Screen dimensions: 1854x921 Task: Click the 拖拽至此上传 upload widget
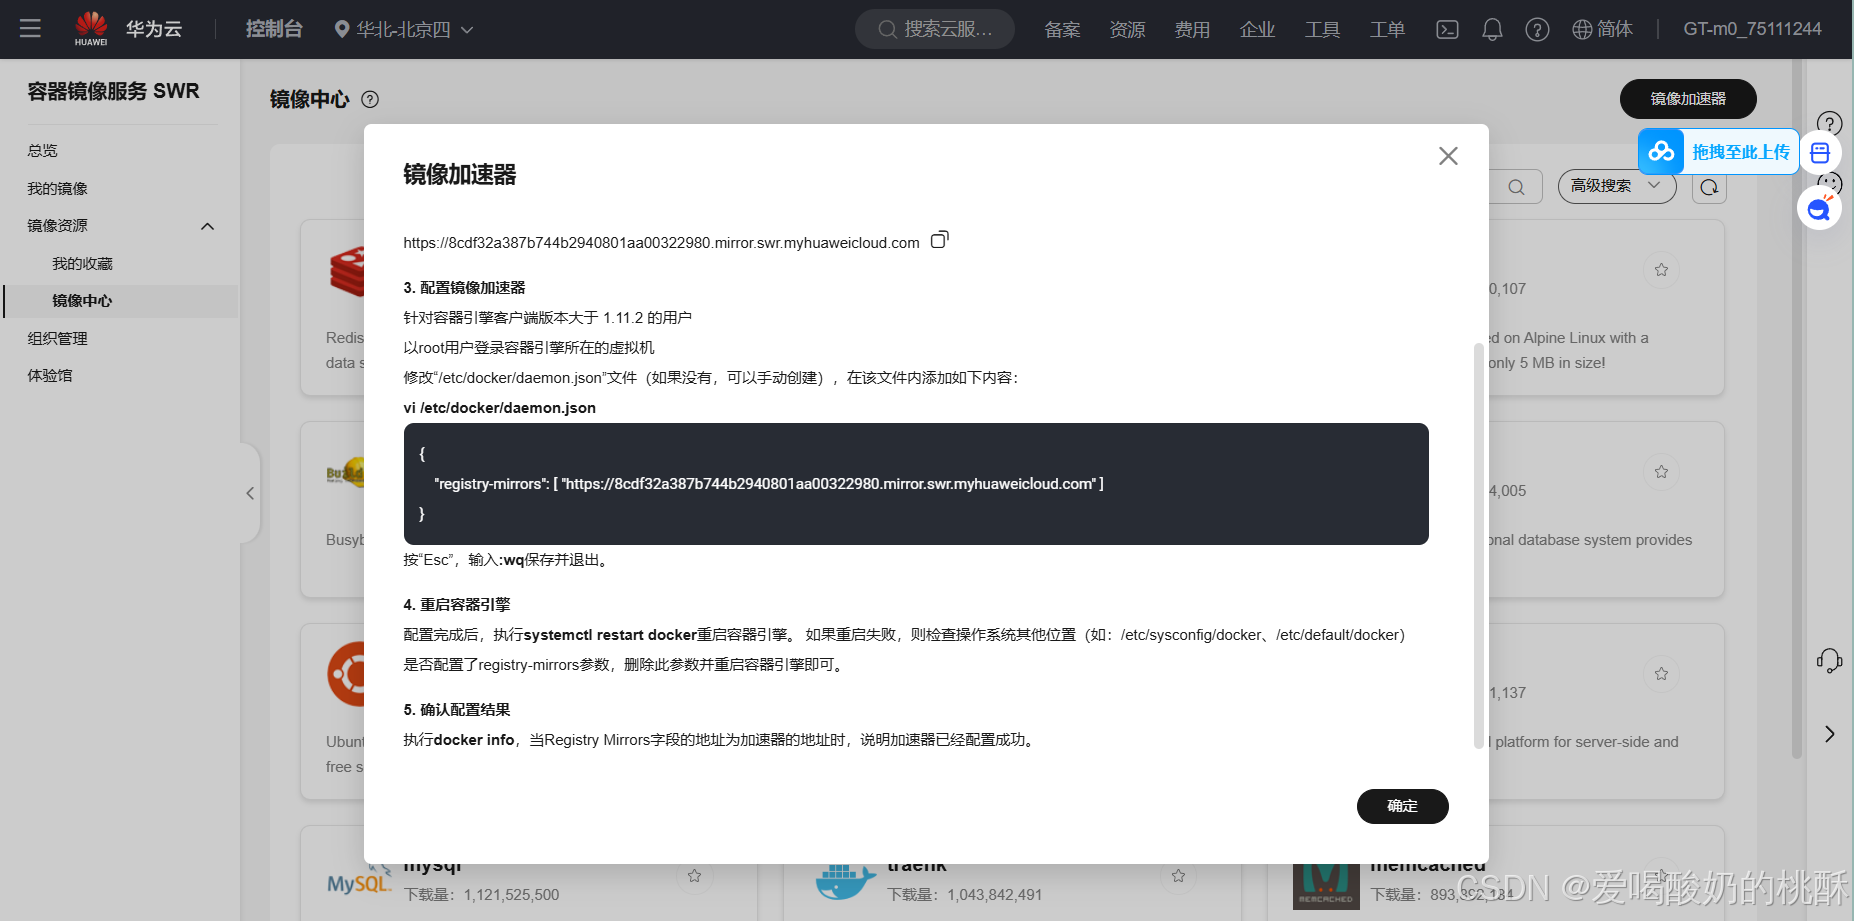click(x=1719, y=152)
